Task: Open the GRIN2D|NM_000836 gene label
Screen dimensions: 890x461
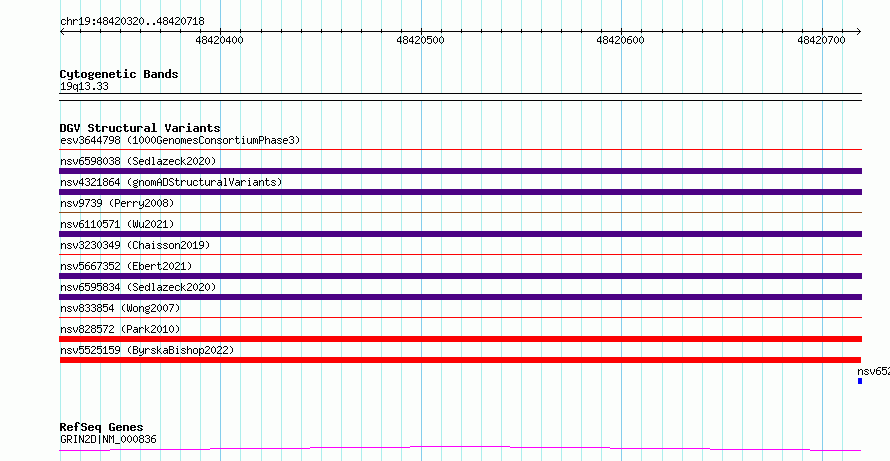Action: [x=108, y=439]
